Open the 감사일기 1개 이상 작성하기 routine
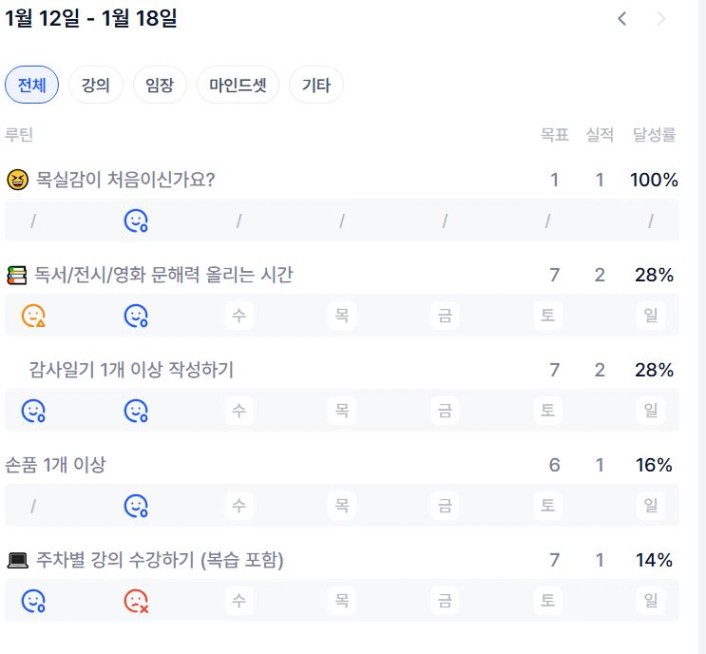 point(131,370)
